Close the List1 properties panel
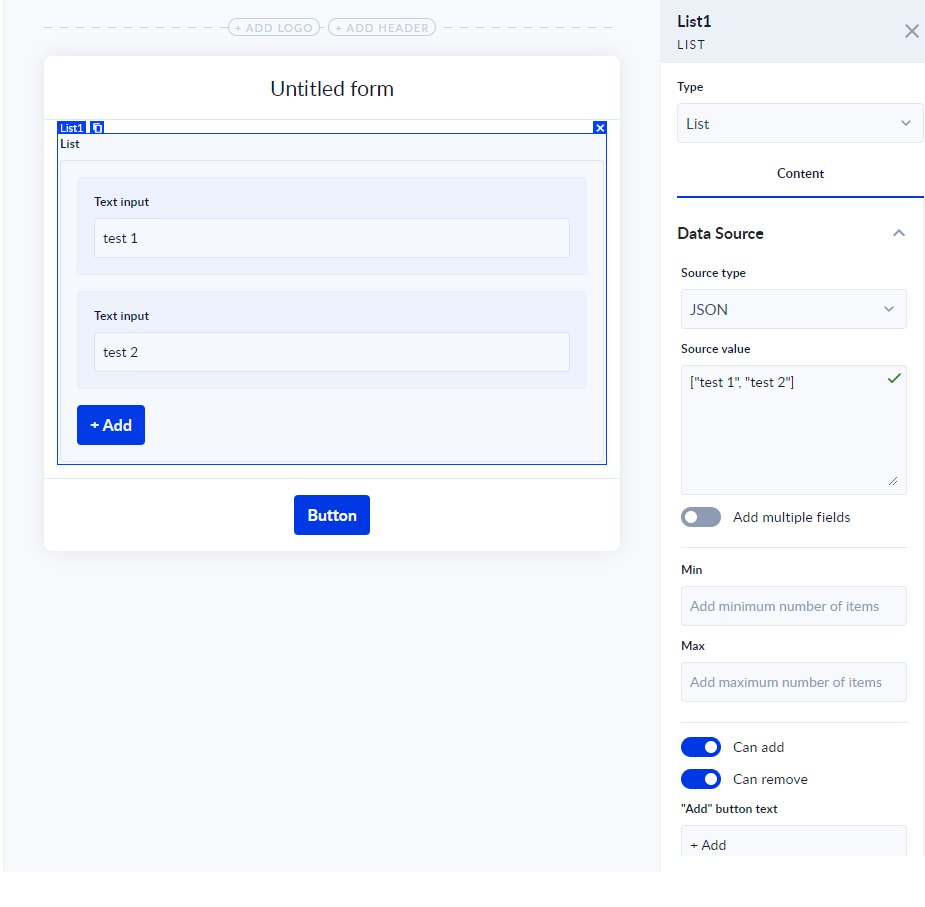The width and height of the screenshot is (925, 907). 911,31
